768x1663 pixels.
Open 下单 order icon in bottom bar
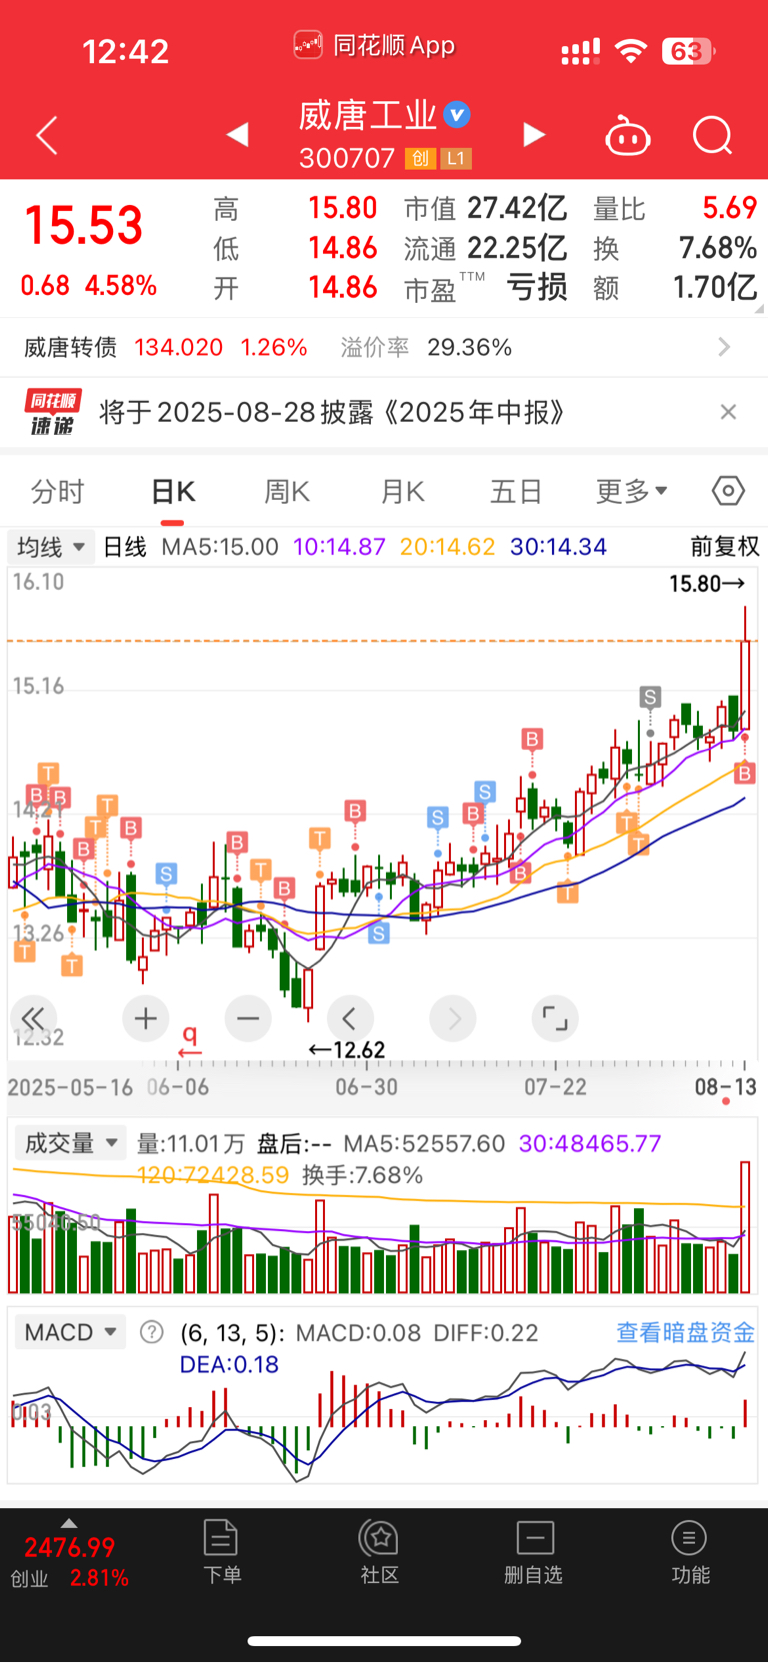pos(221,1552)
